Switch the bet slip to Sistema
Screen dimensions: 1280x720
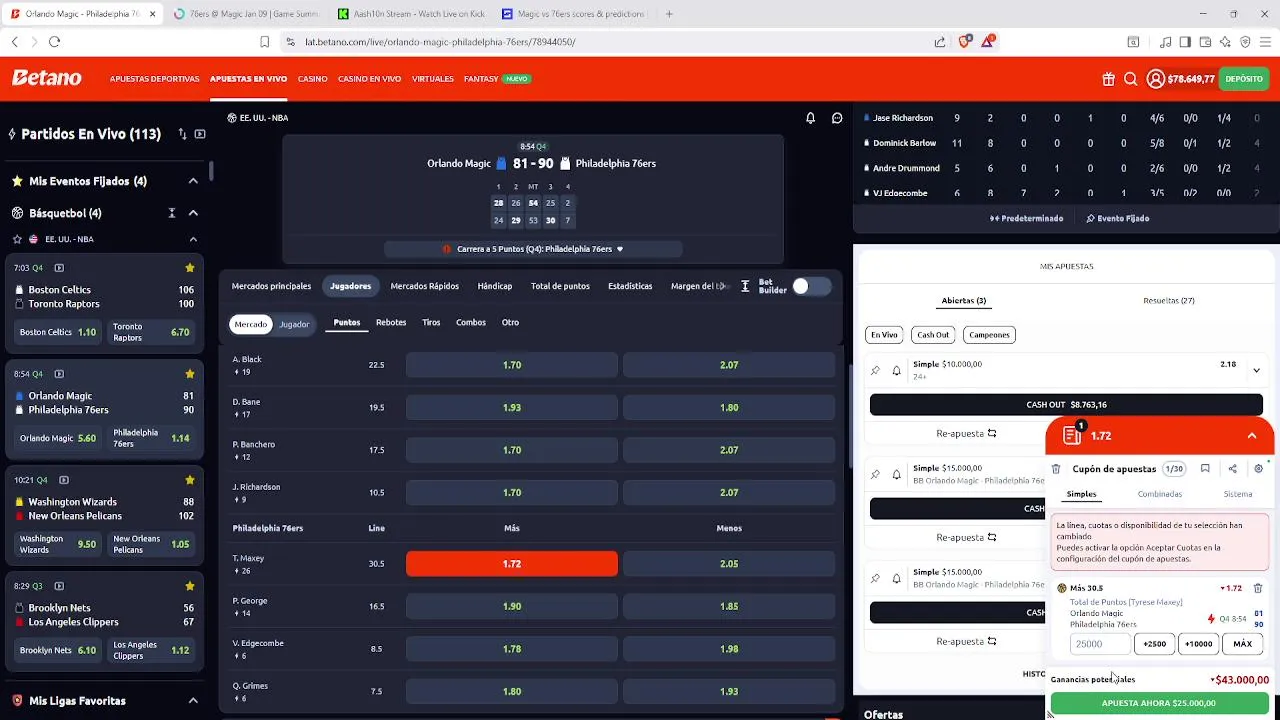[1238, 494]
